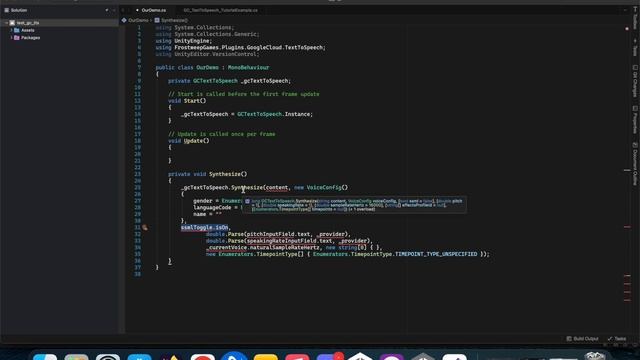The image size is (640, 360).
Task: Open the Properties side panel
Action: [635, 120]
